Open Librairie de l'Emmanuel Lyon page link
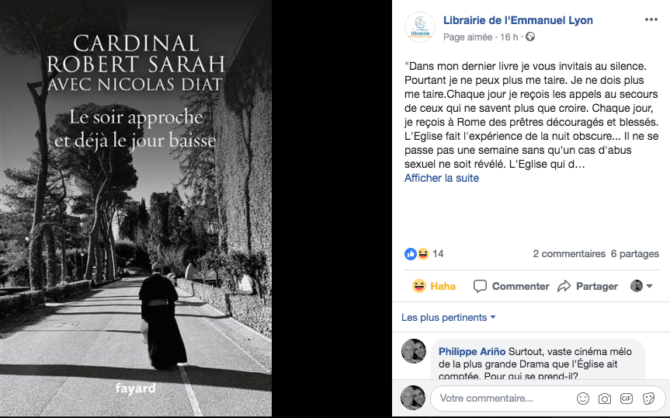670x418 pixels. pos(518,20)
